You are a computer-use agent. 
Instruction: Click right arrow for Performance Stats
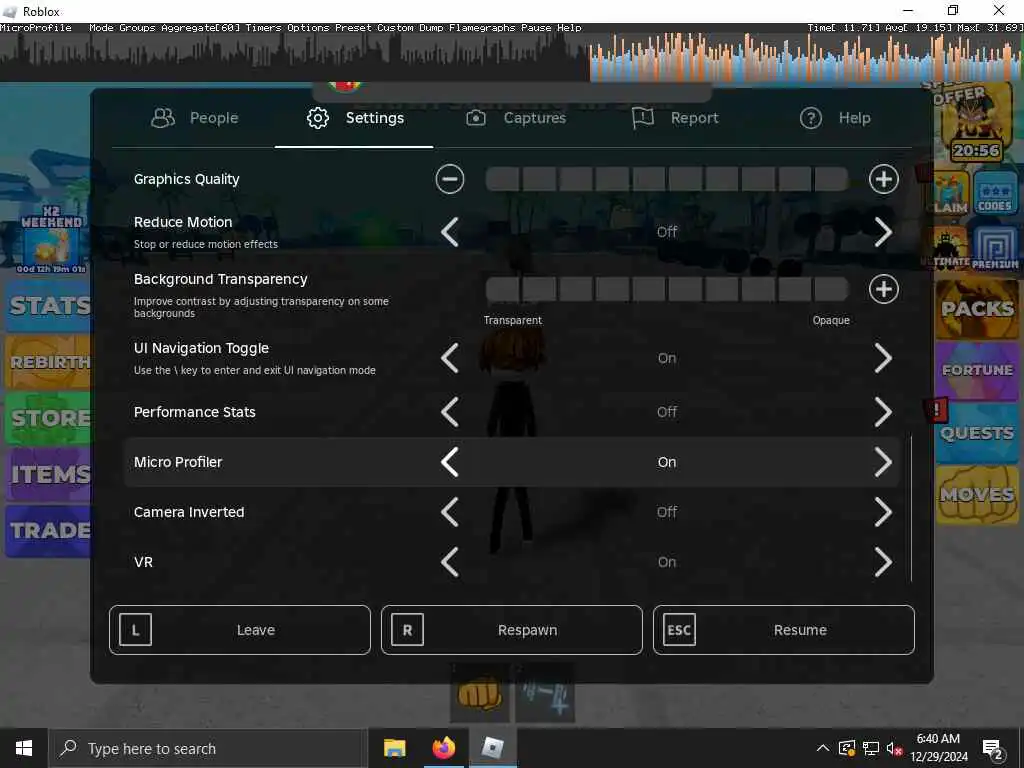tap(883, 412)
